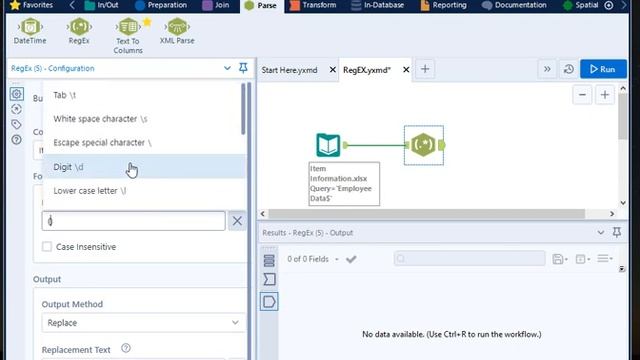This screenshot has height=360, width=640.
Task: Pin the Results window
Action: coord(617,233)
